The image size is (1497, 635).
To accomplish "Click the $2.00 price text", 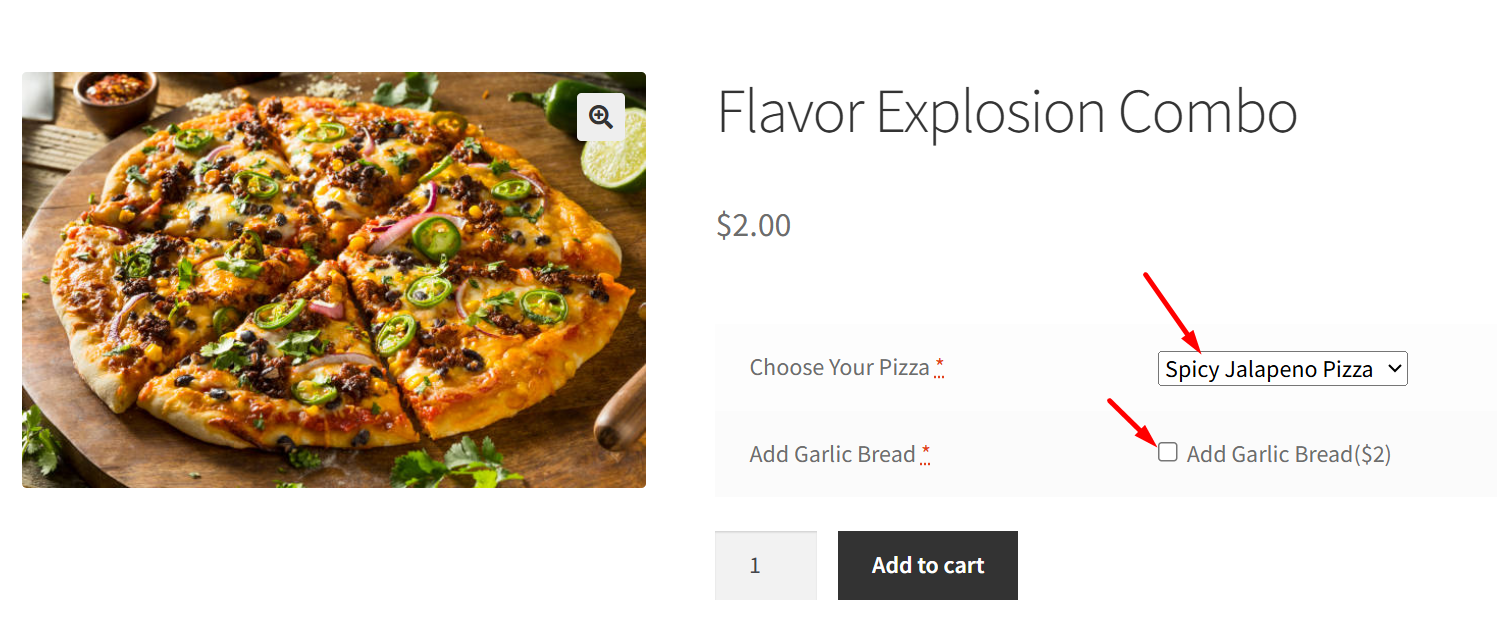I will tap(753, 225).
